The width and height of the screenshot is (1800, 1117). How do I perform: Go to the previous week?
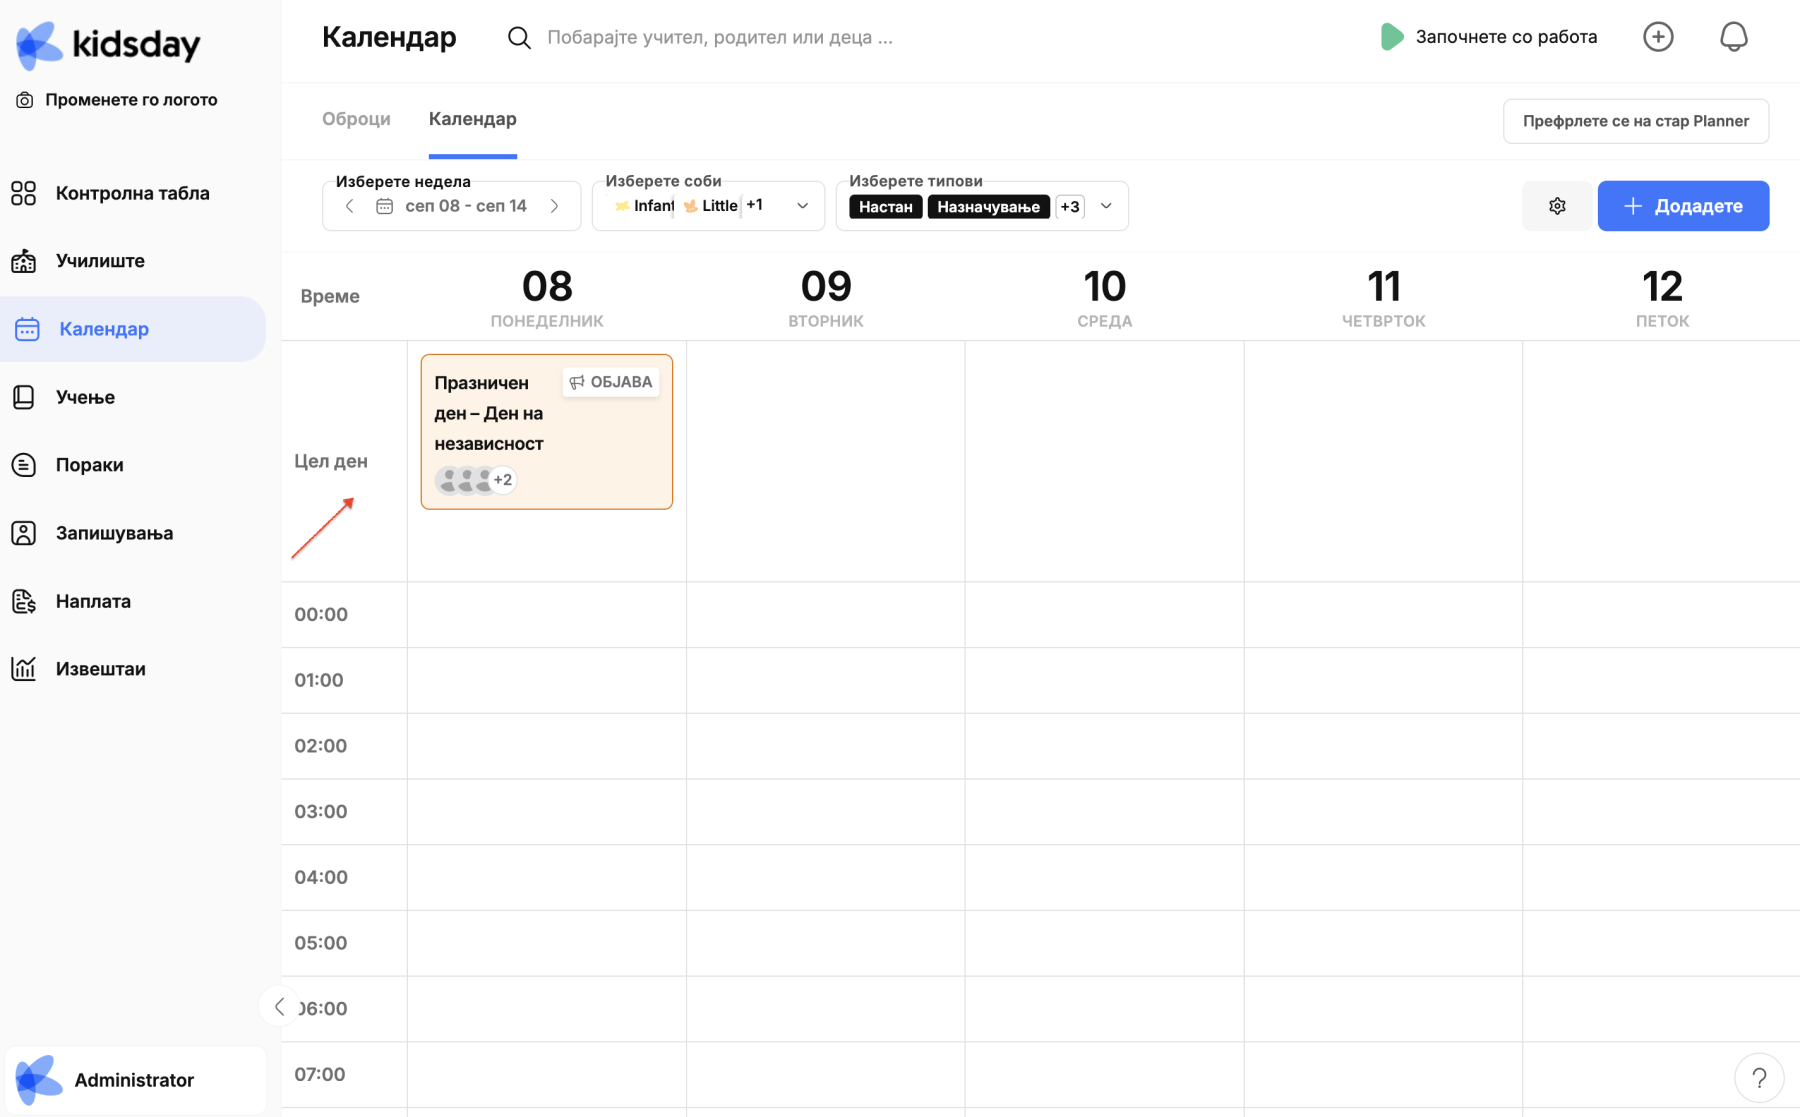pos(349,206)
